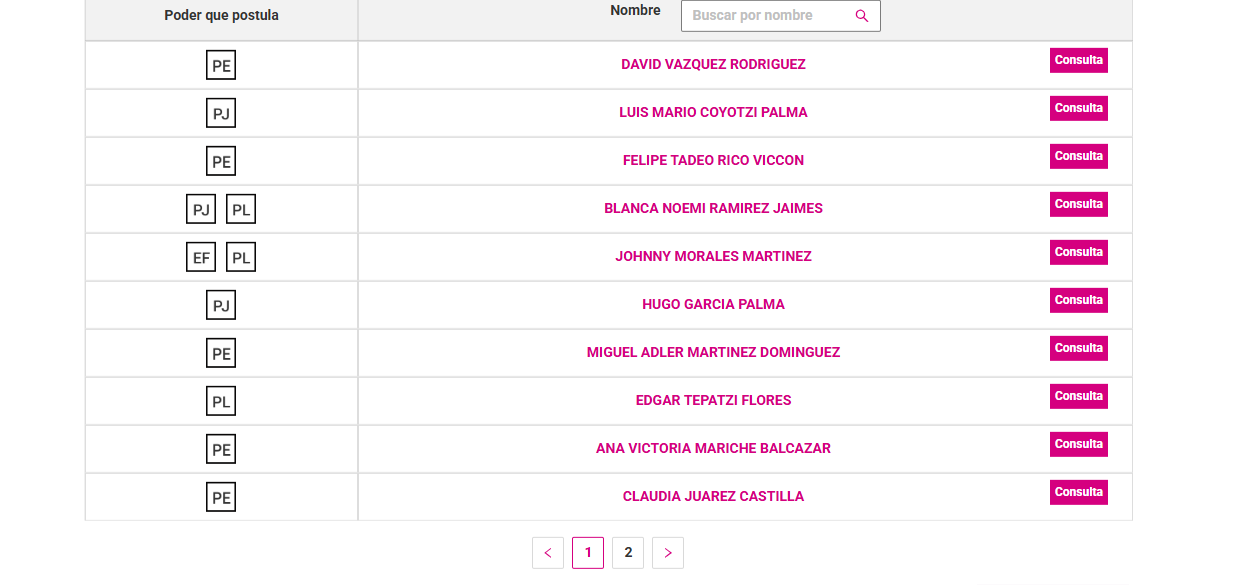This screenshot has width=1241, height=585.
Task: Click the Nombre column header label
Action: coord(635,10)
